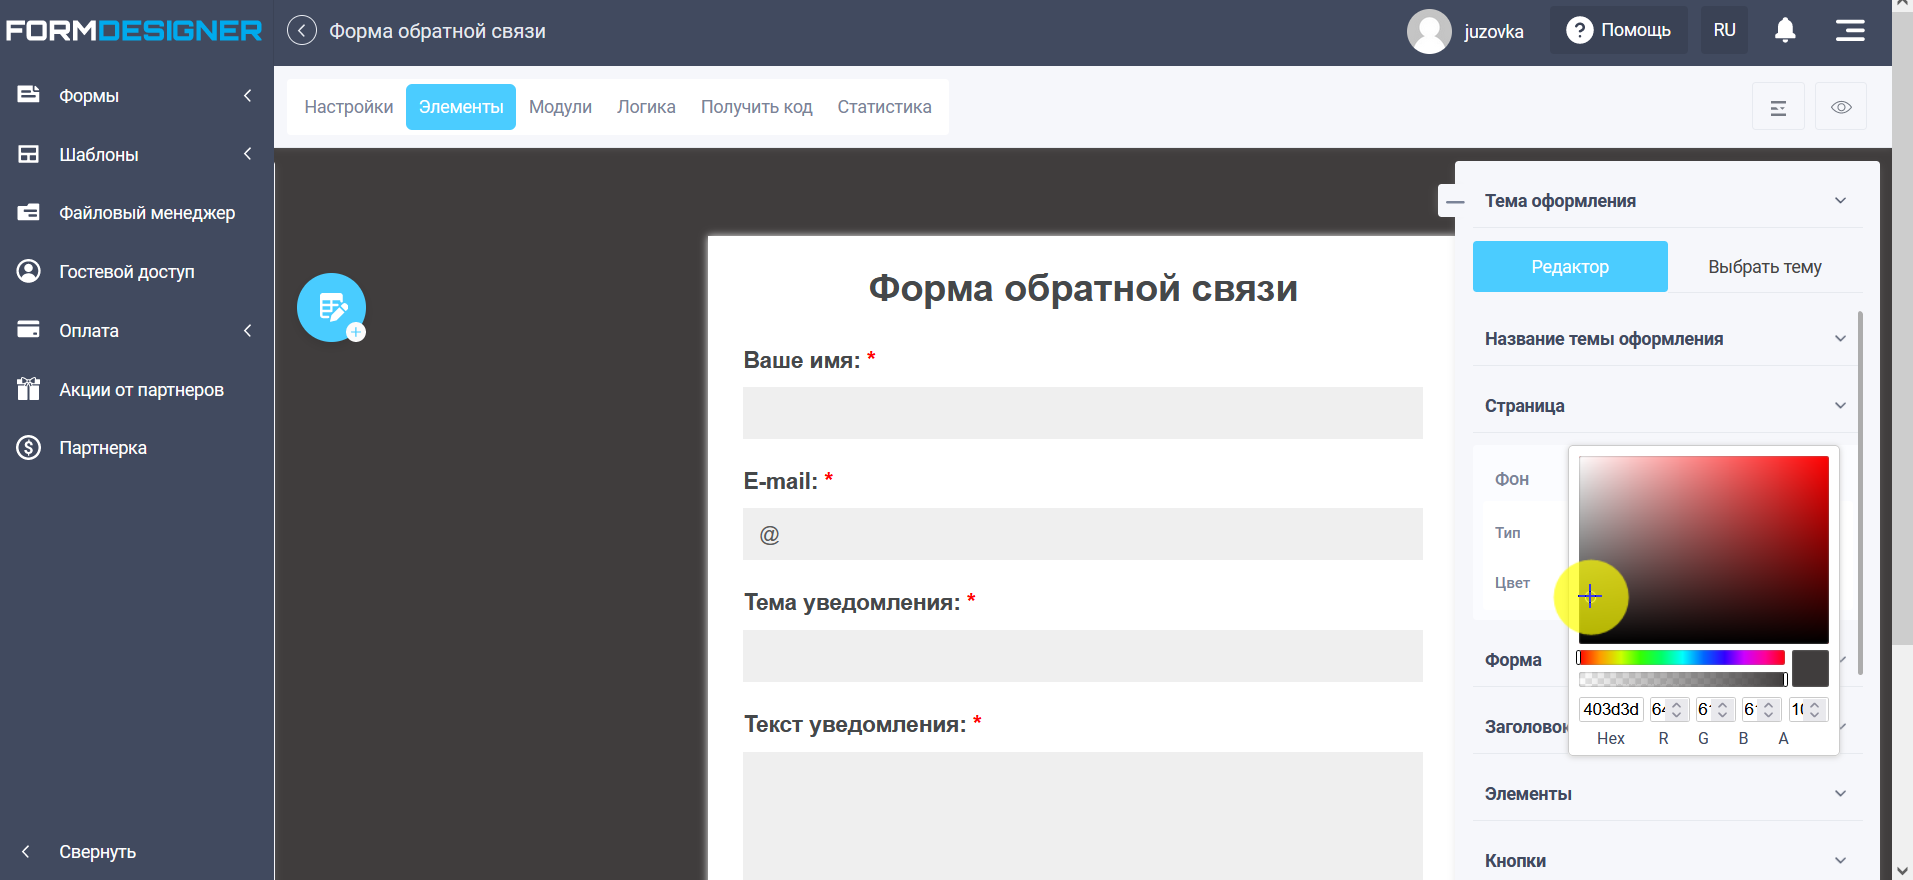Toggle form preview eye icon
This screenshot has width=1913, height=880.
(x=1841, y=107)
